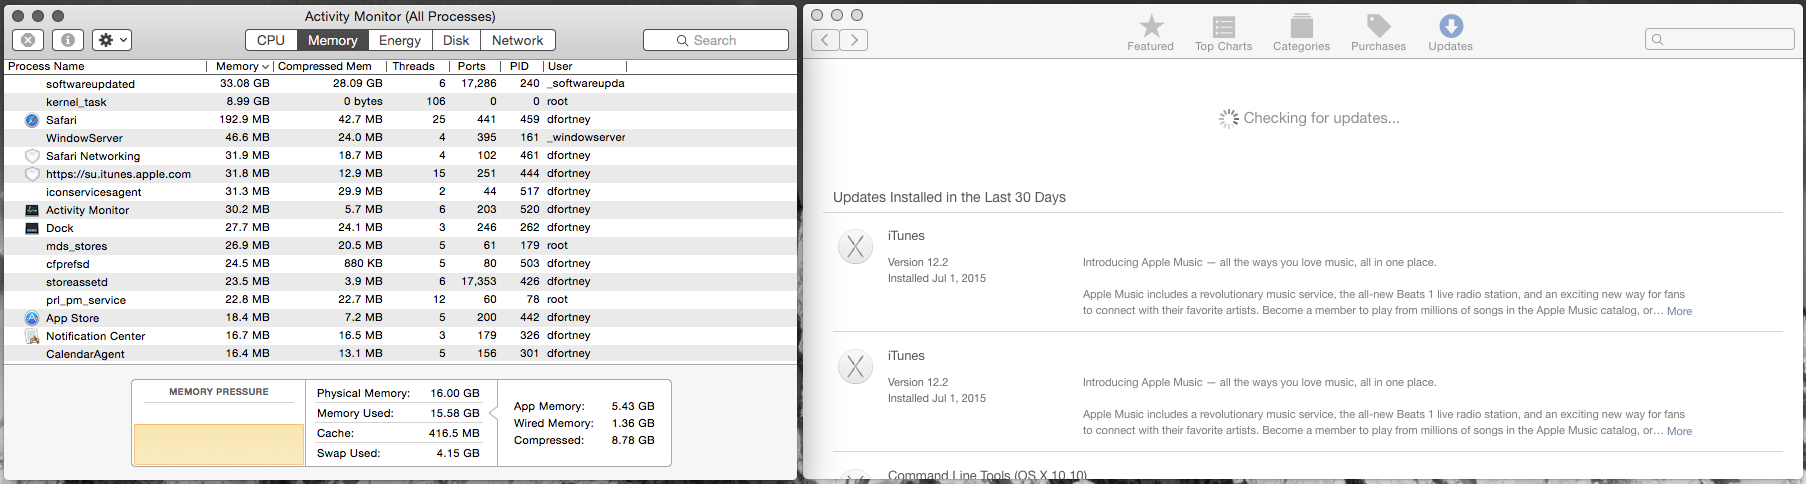Click the Notification Center process icon
The height and width of the screenshot is (484, 1806).
32,336
